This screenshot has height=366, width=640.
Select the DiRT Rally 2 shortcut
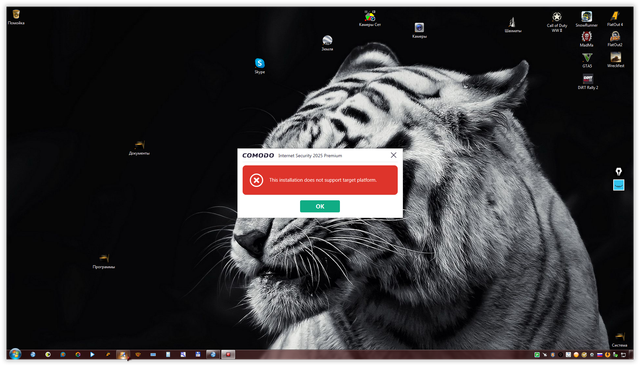(x=588, y=82)
